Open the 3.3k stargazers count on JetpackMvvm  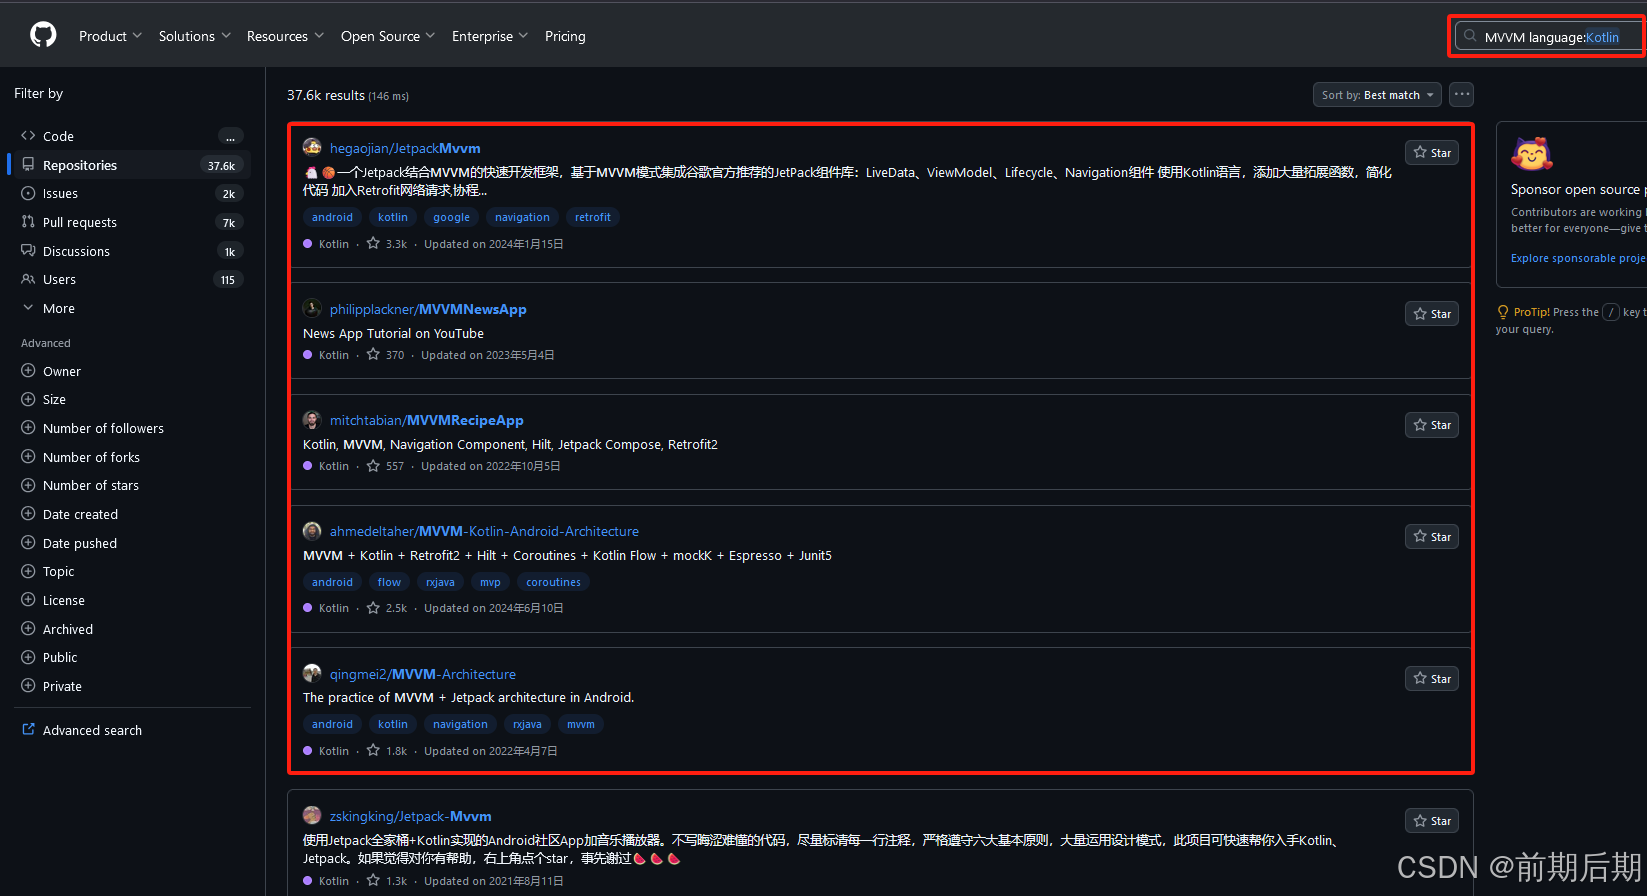(x=387, y=244)
